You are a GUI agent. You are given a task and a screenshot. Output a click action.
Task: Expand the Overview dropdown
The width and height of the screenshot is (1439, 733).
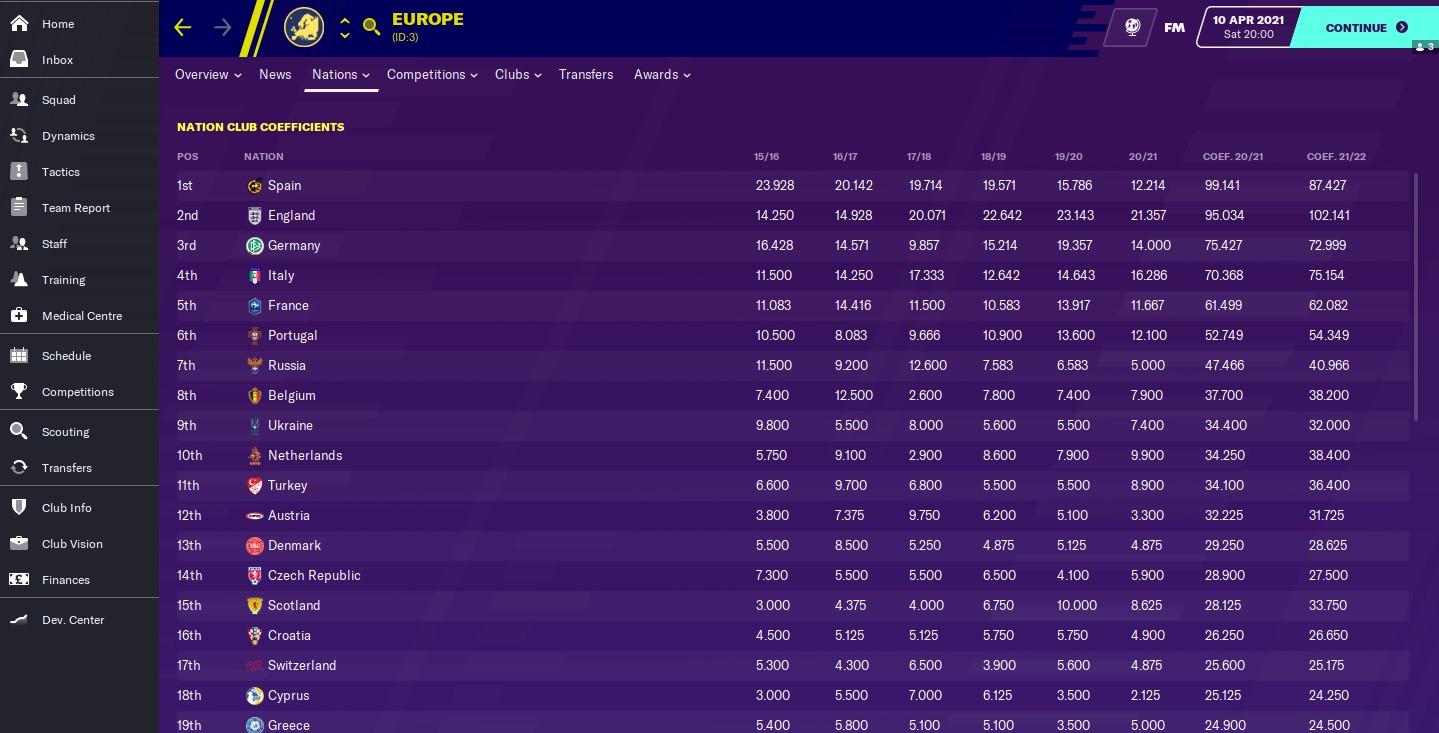pyautogui.click(x=208, y=74)
